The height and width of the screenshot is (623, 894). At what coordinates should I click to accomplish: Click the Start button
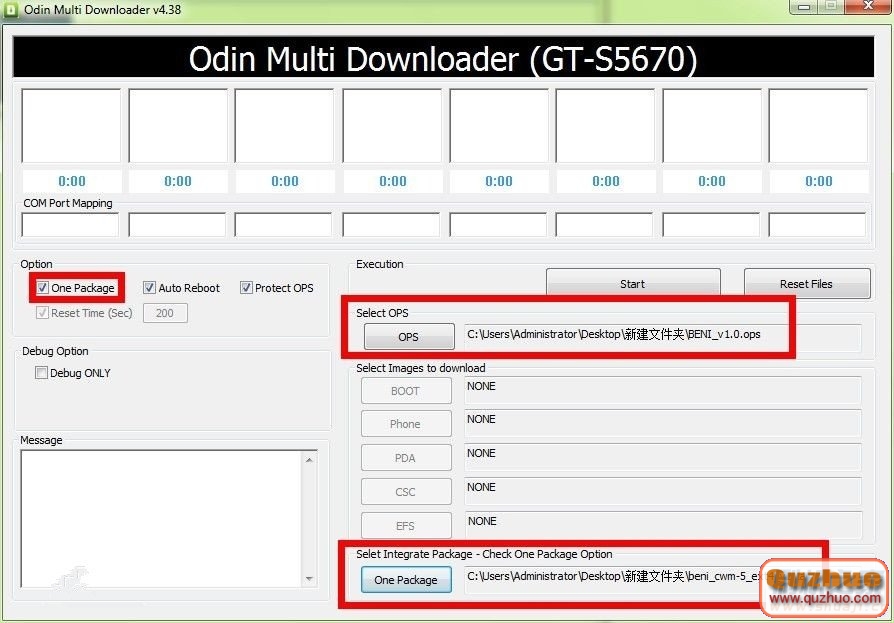point(633,283)
